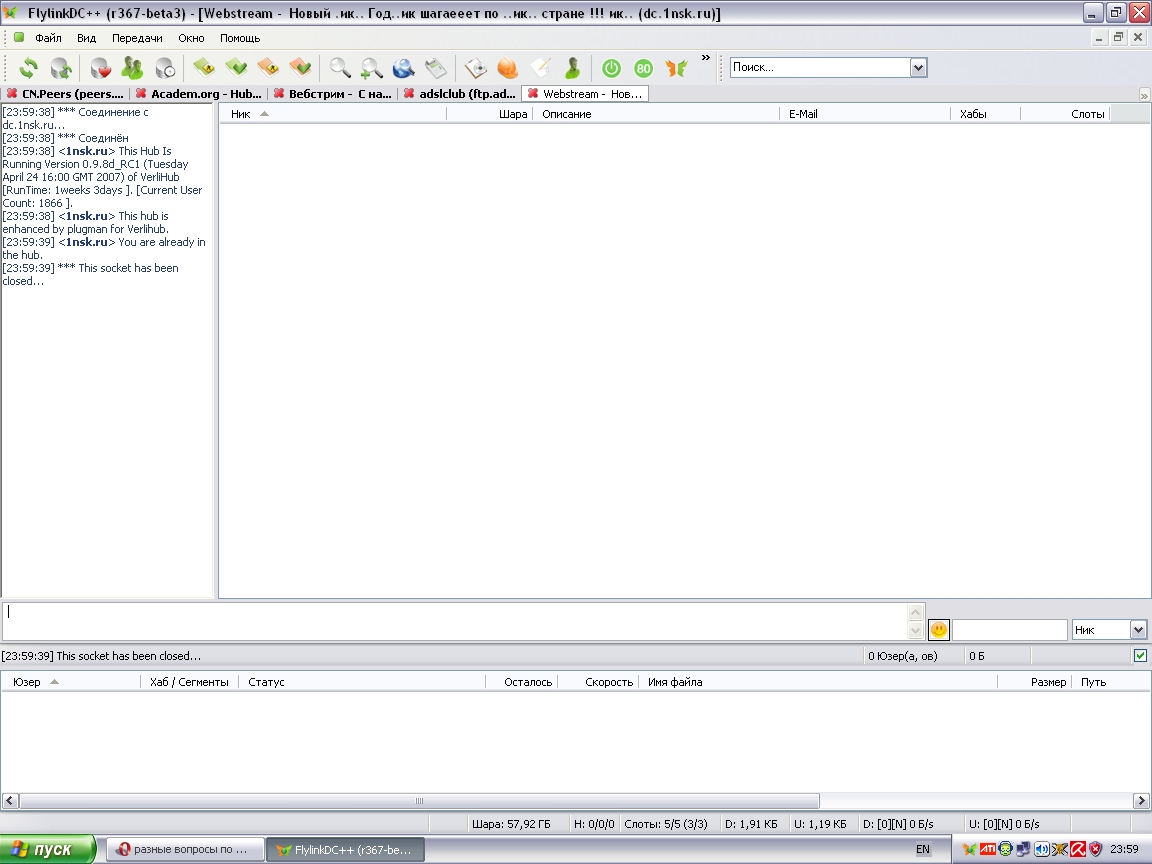The width and height of the screenshot is (1152, 864).
Task: Click the transfers pane horizontal scrollbar
Action: click(x=420, y=801)
